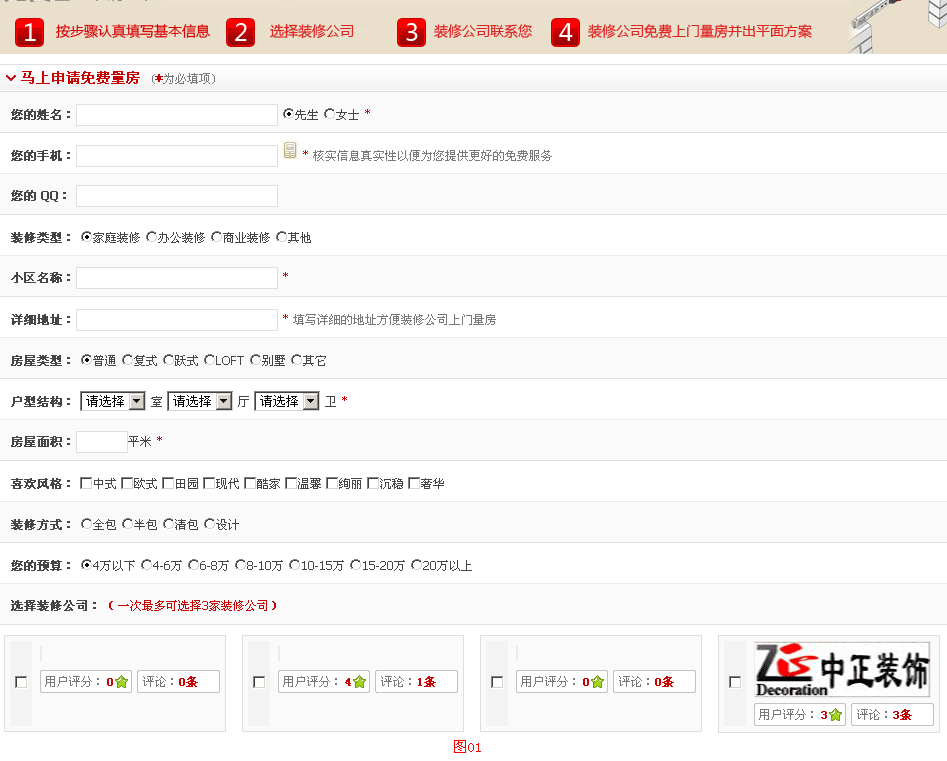Image resolution: width=947 pixels, height=761 pixels.
Task: Select the 女士 radio button
Action: tap(328, 113)
